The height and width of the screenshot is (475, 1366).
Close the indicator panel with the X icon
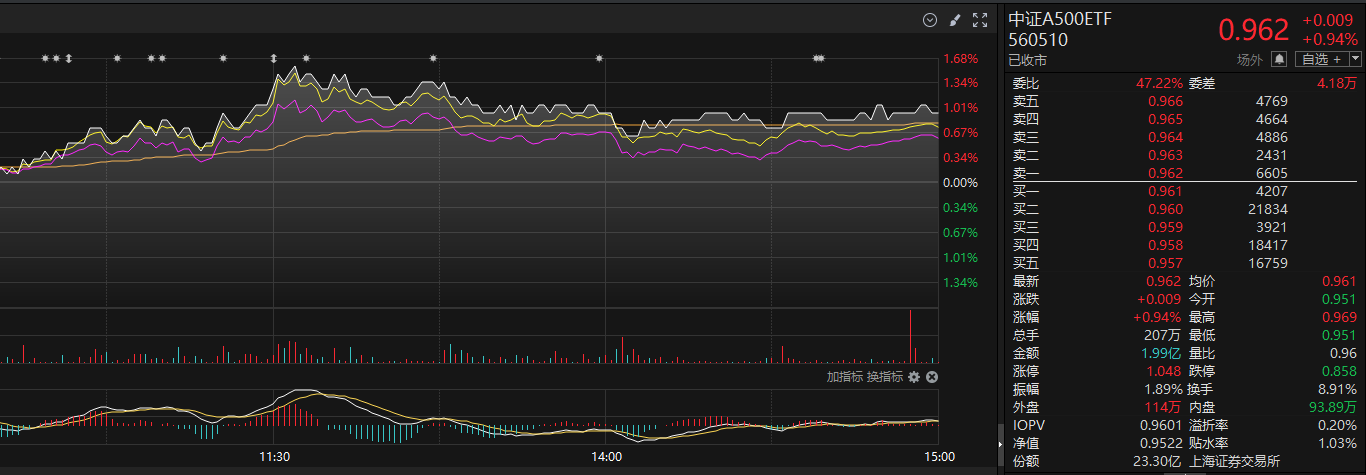click(x=932, y=377)
